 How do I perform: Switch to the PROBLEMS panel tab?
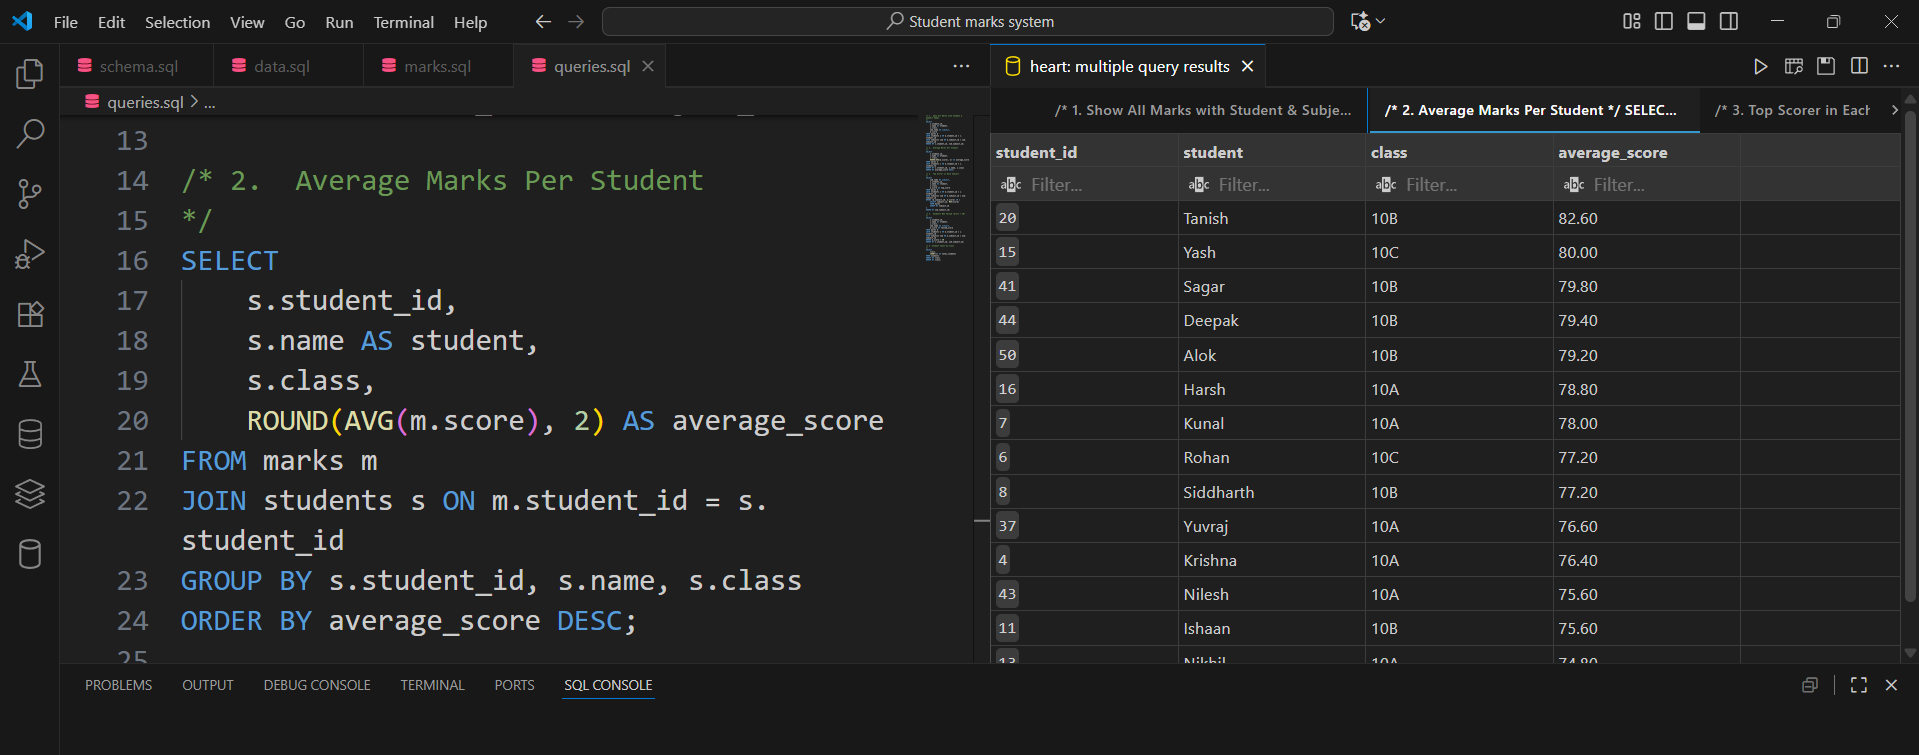[x=119, y=685]
